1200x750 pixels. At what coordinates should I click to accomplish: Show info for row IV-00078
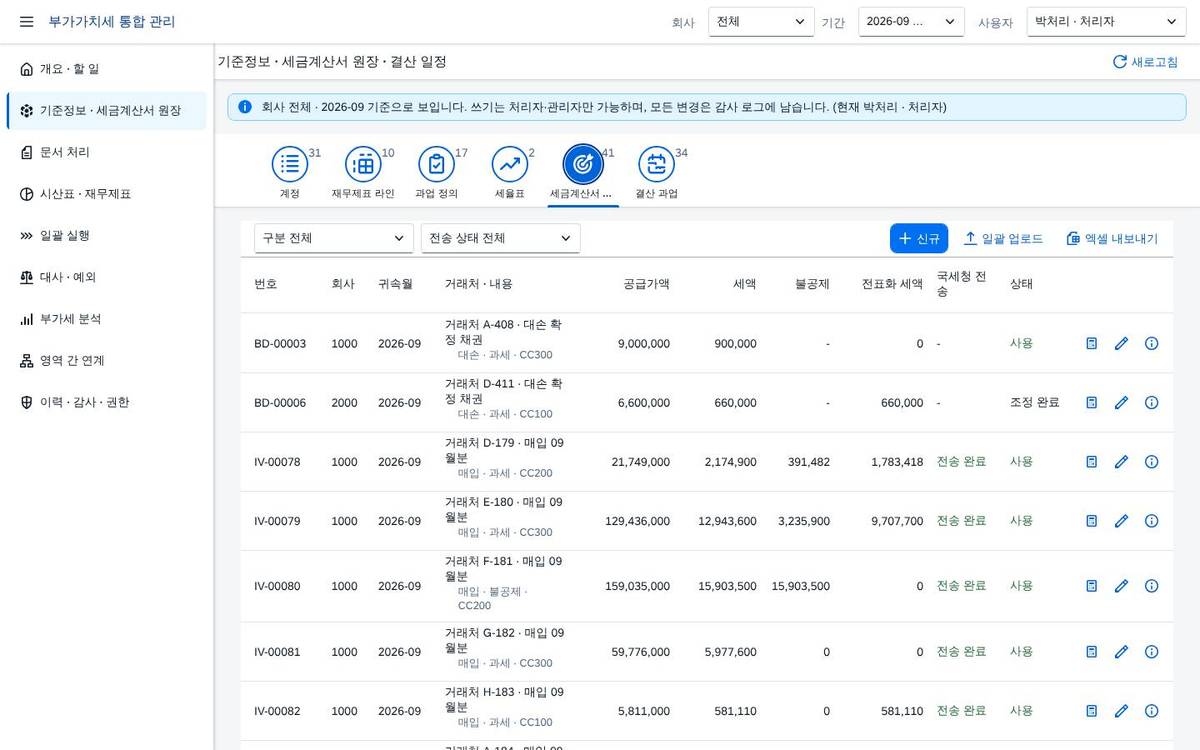[1151, 462]
